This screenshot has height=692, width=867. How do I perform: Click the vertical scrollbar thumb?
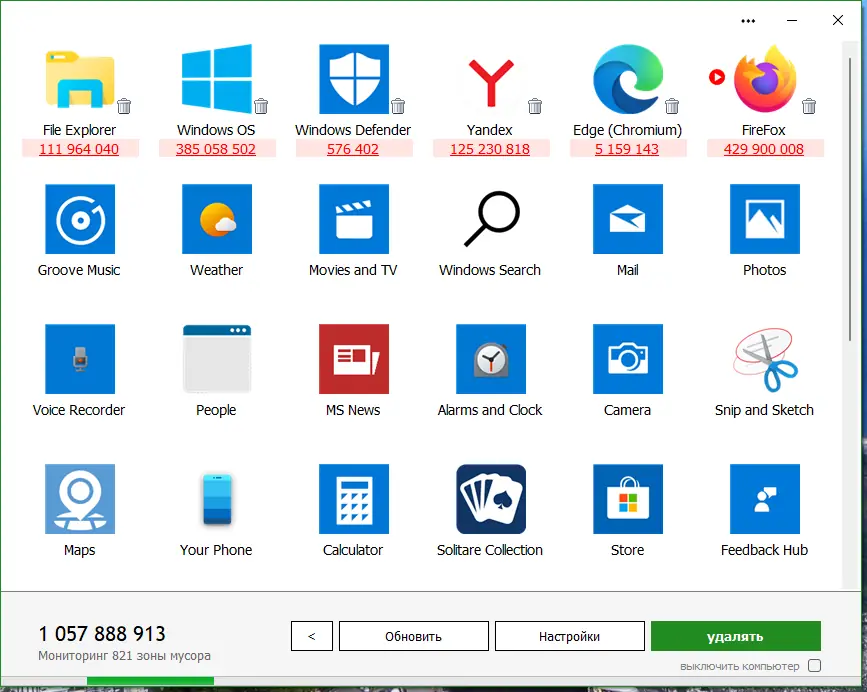click(850, 199)
